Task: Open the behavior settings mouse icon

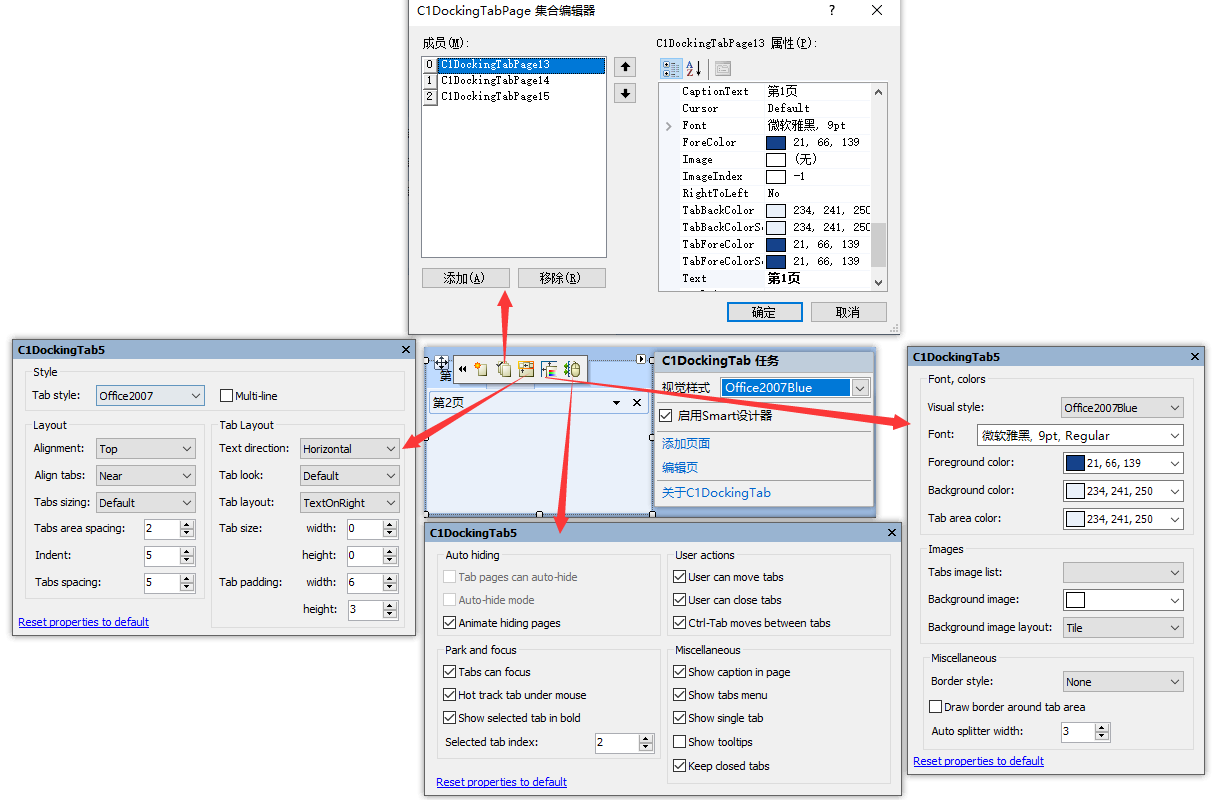Action: (571, 369)
